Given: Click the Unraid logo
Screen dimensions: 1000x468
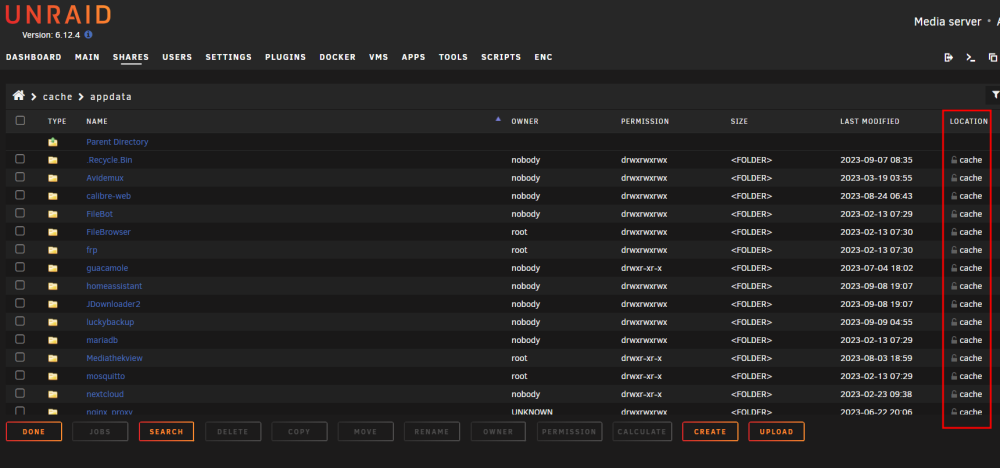Looking at the screenshot, I should [x=58, y=14].
